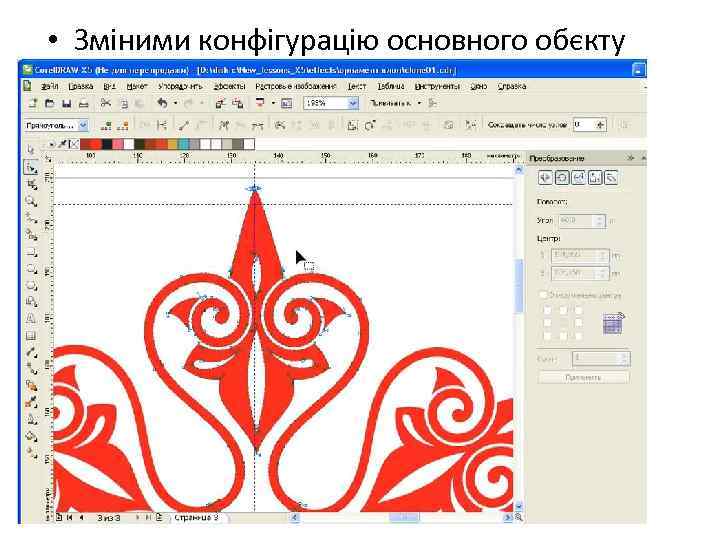The width and height of the screenshot is (720, 540).
Task: Check the middle-right anchor point box
Action: coord(578,323)
